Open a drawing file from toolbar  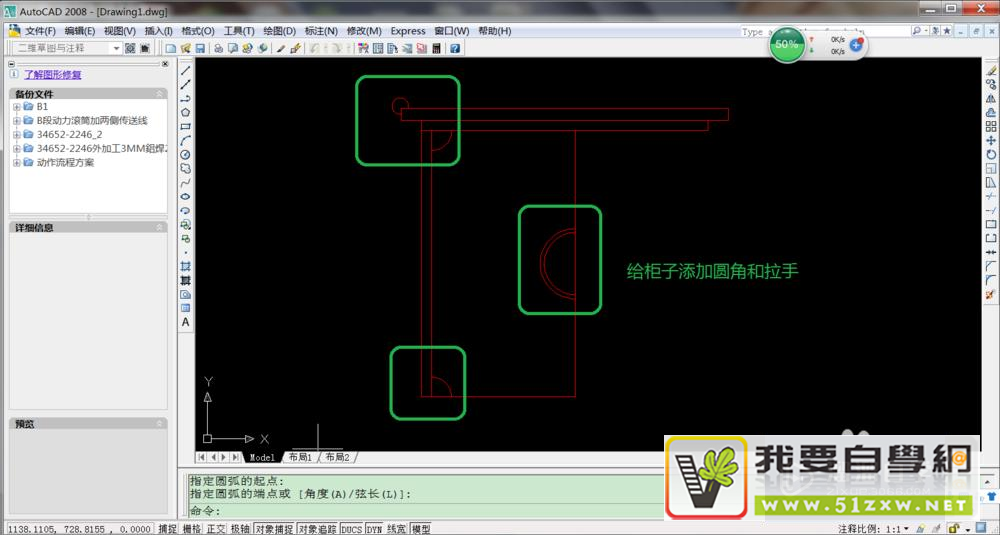coord(186,48)
